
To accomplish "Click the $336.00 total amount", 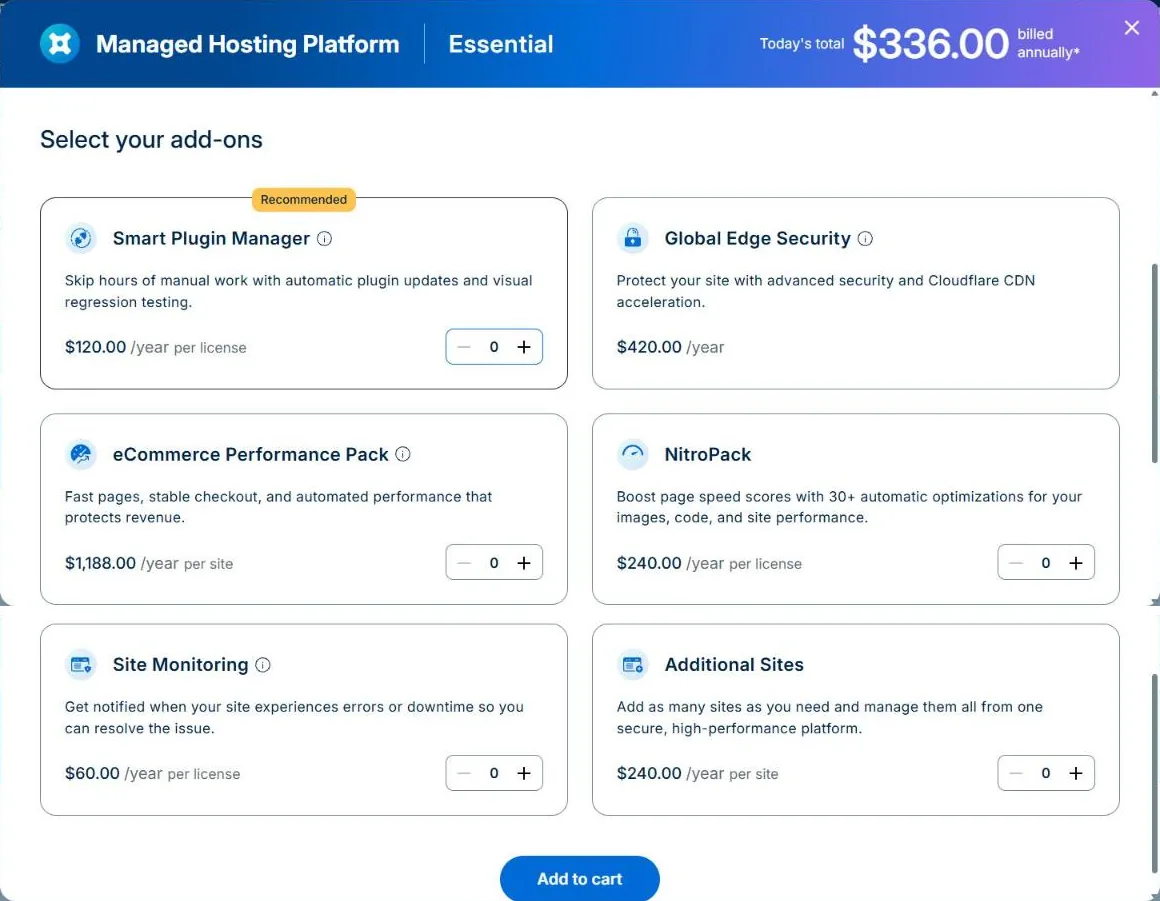I will pyautogui.click(x=930, y=44).
